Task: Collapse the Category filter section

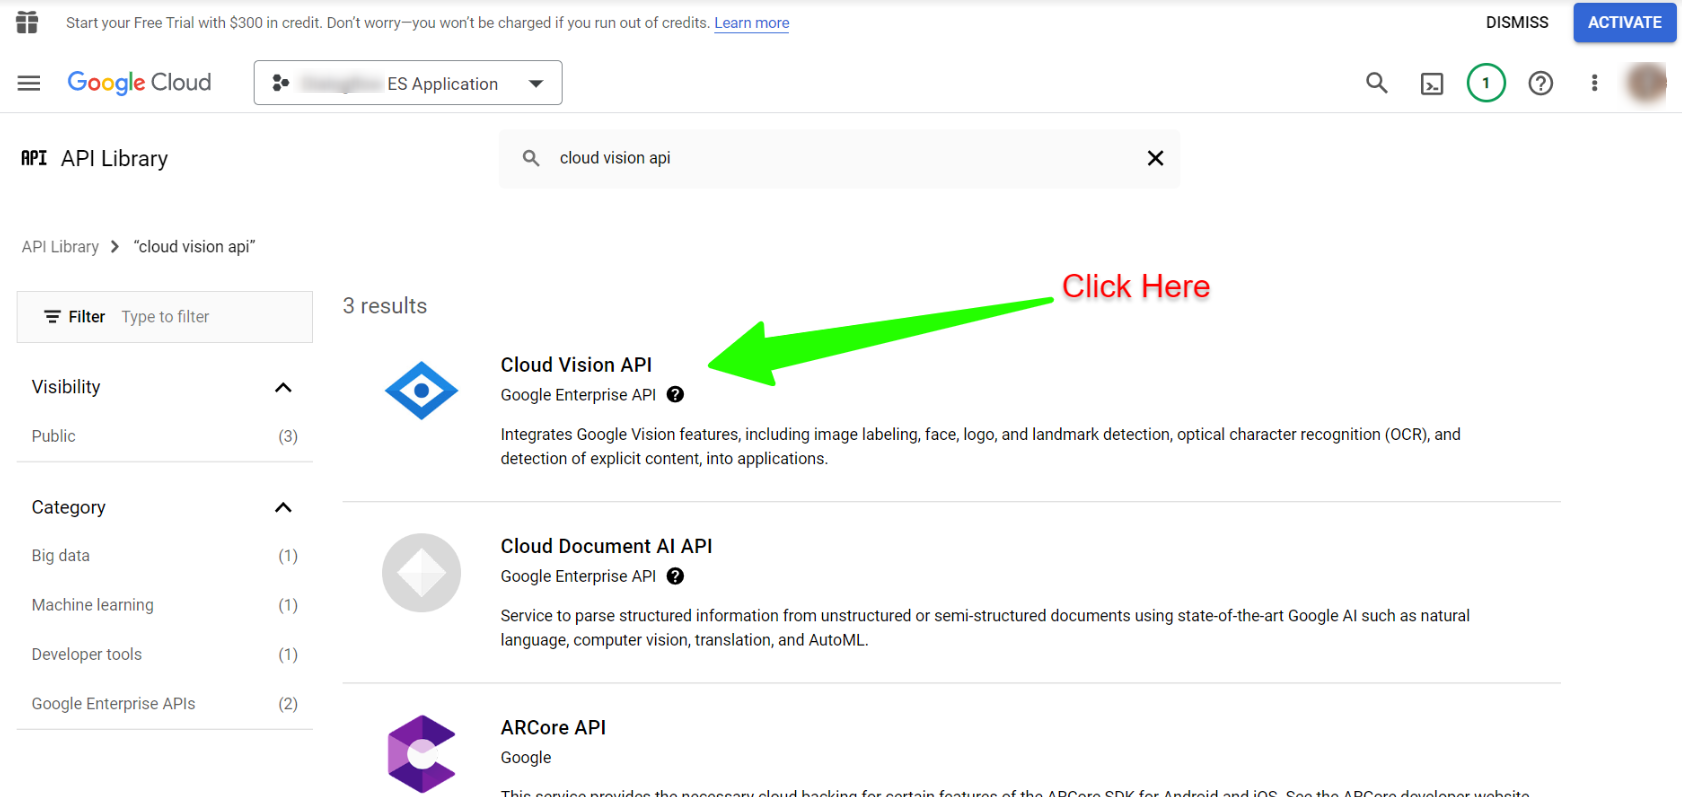Action: click(283, 507)
